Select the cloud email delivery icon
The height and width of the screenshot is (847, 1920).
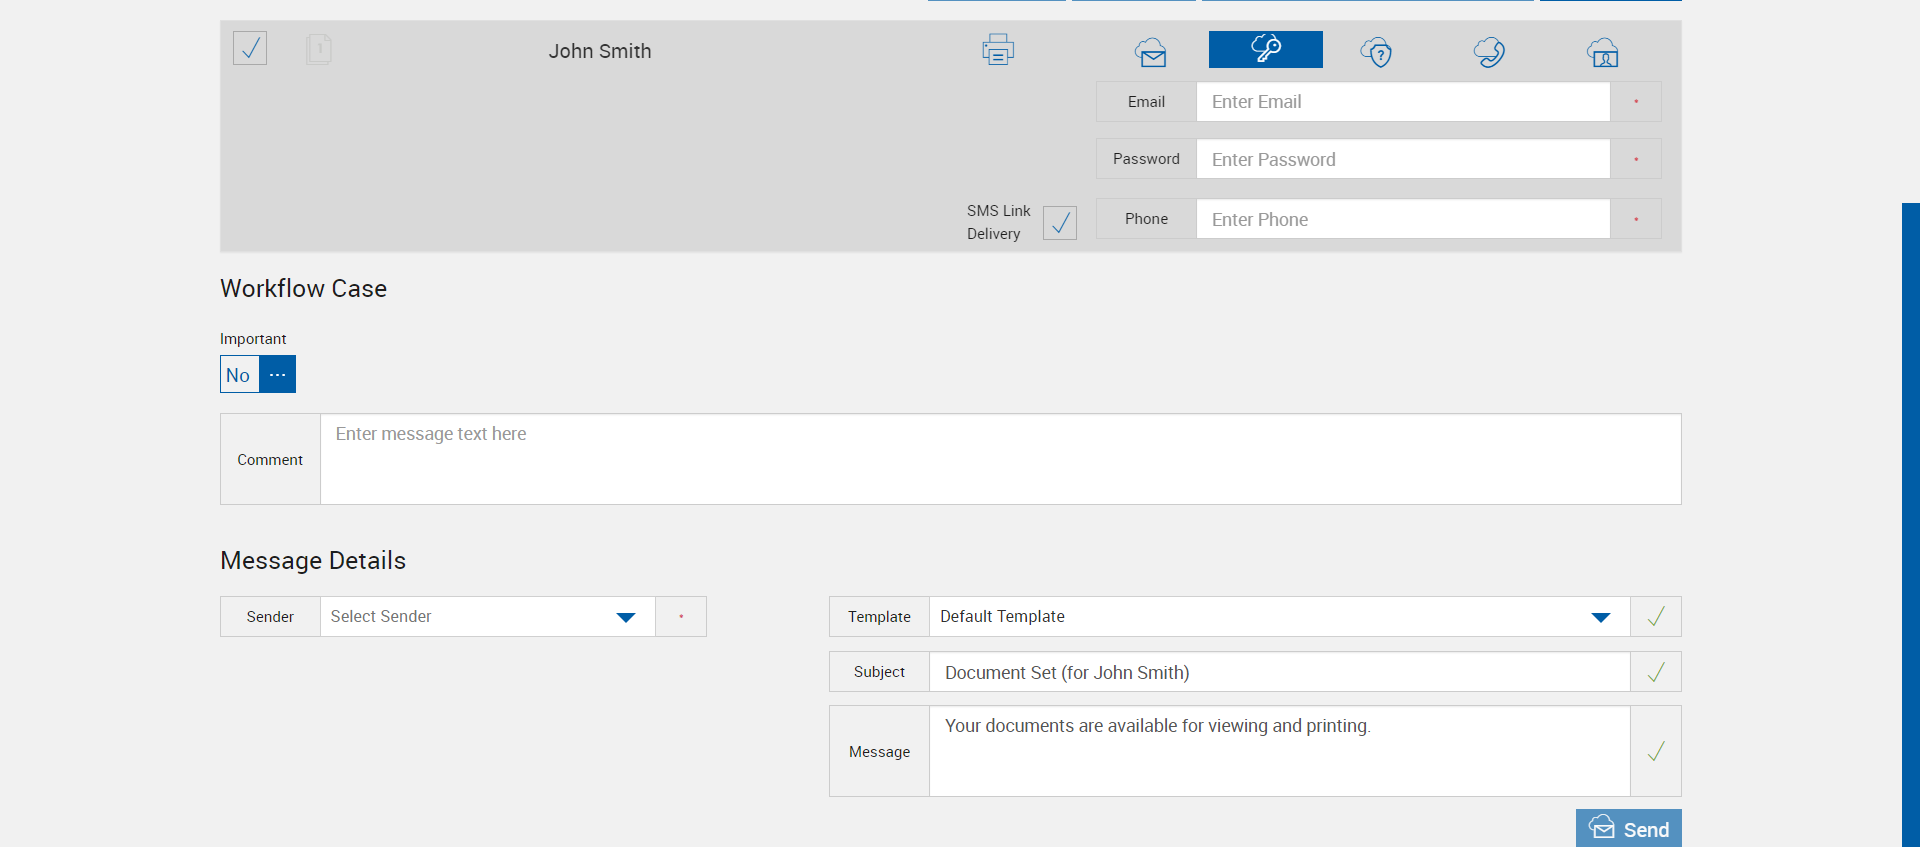[1151, 51]
